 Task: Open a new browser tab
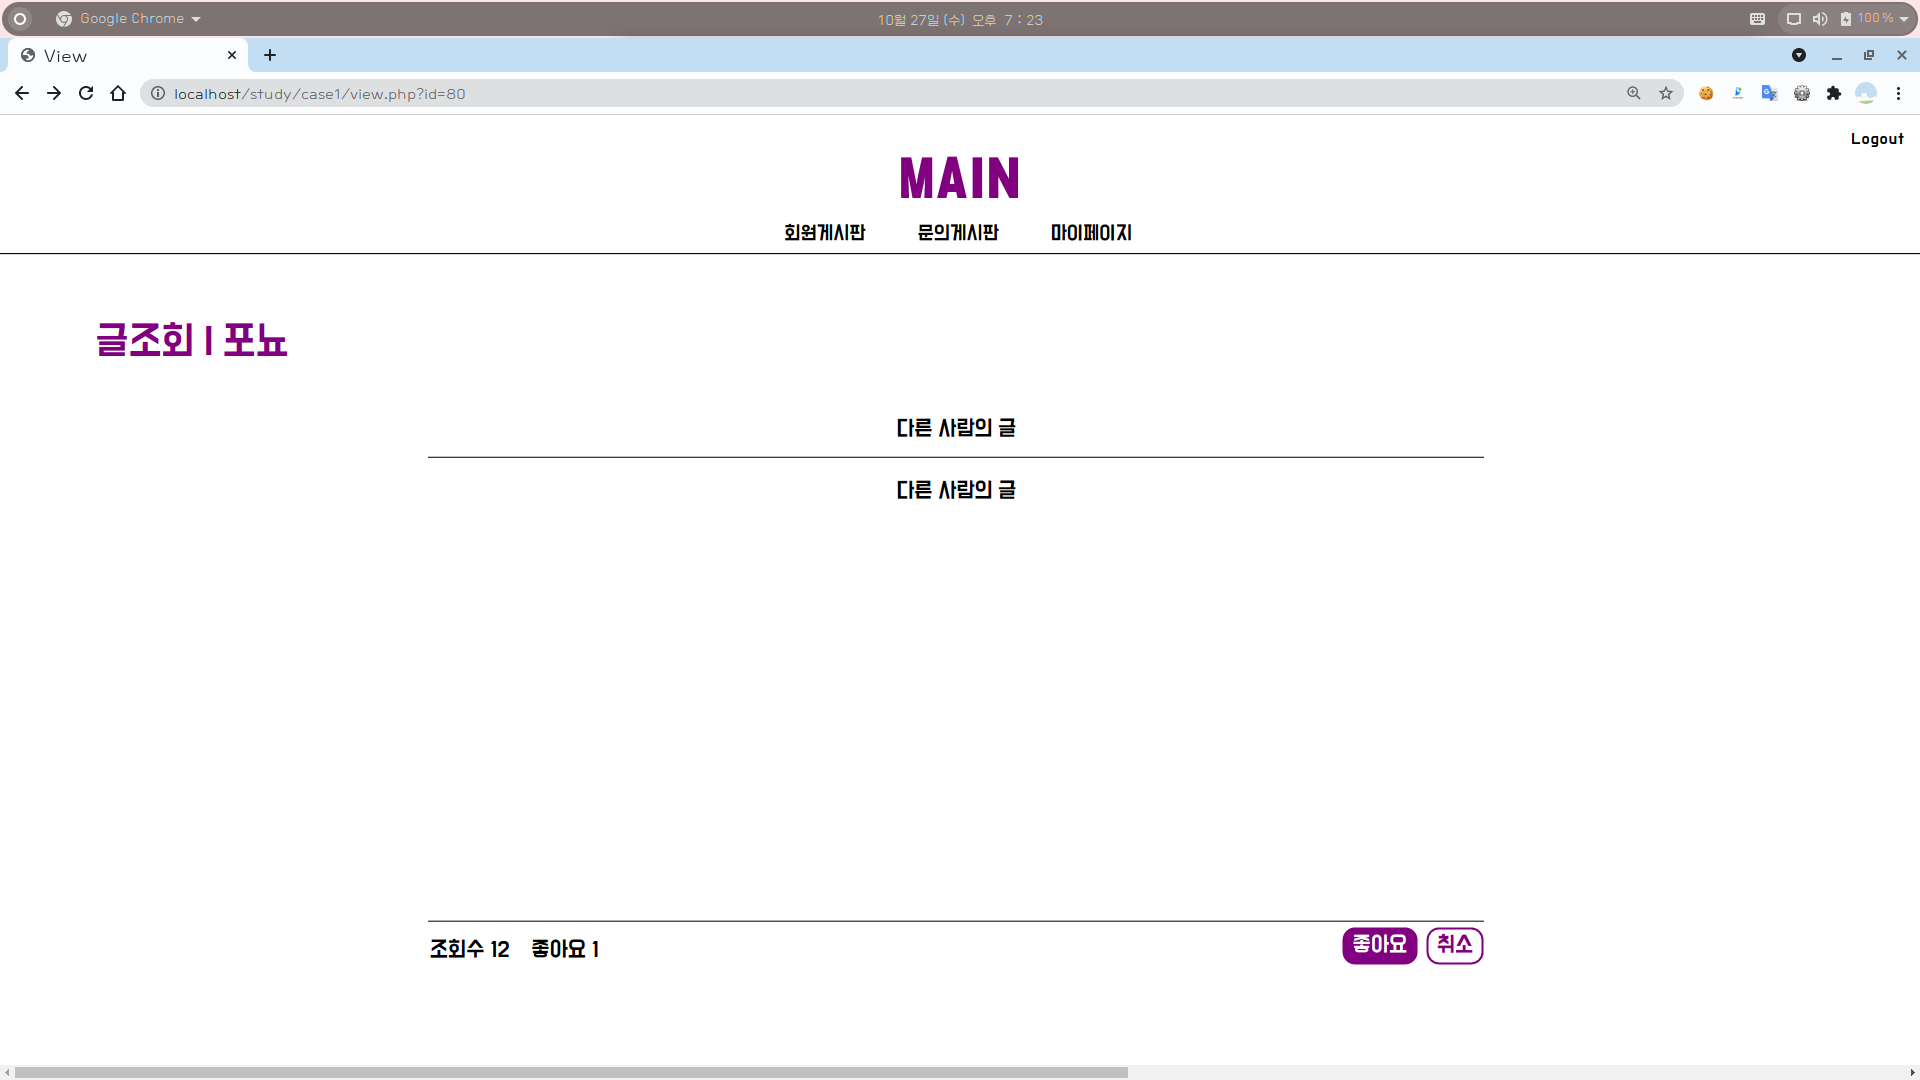point(270,55)
